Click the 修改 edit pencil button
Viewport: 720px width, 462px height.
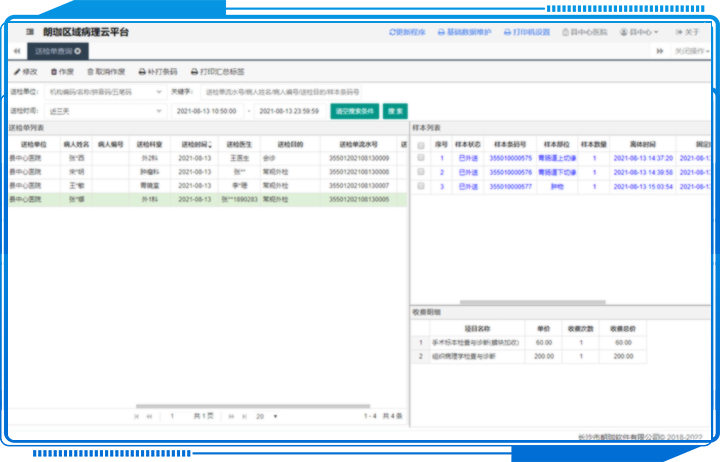pos(25,72)
